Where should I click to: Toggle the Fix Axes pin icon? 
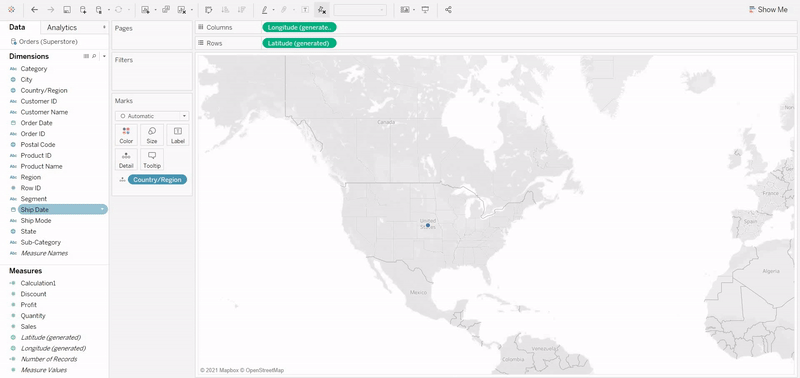pyautogui.click(x=321, y=10)
